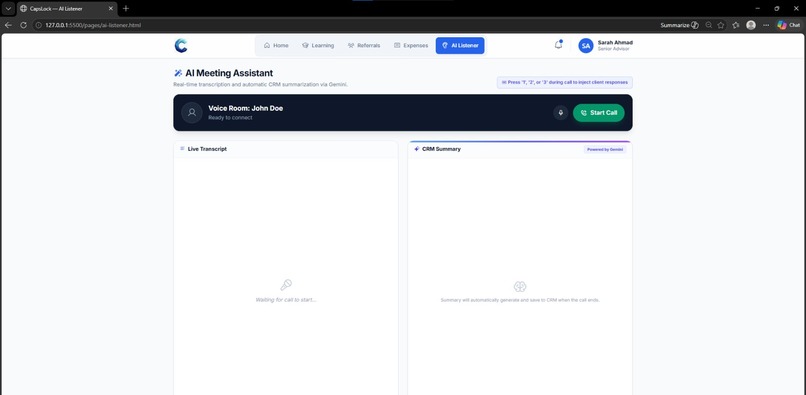Open notifications bell icon
Screen dimensions: 806x395
click(x=558, y=45)
